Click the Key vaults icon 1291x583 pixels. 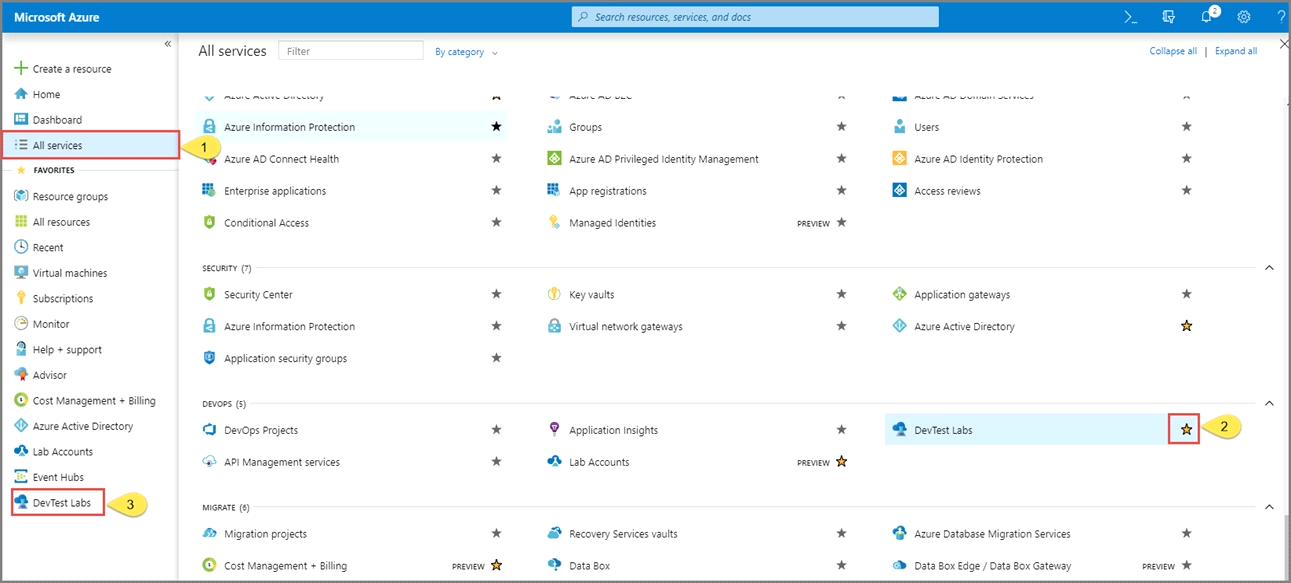pyautogui.click(x=554, y=295)
